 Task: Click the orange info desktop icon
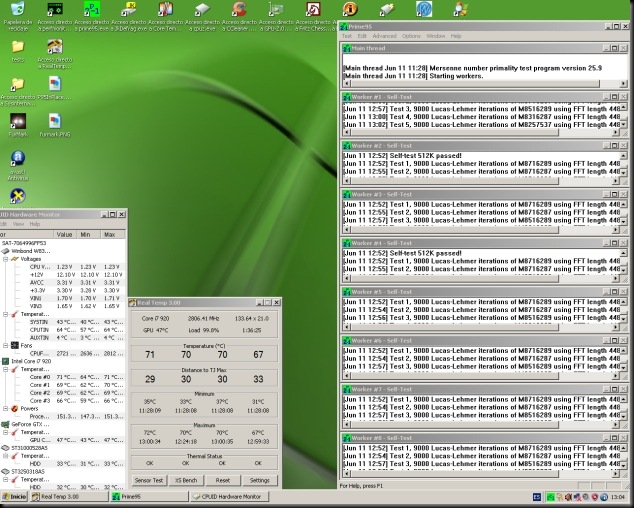350,9
